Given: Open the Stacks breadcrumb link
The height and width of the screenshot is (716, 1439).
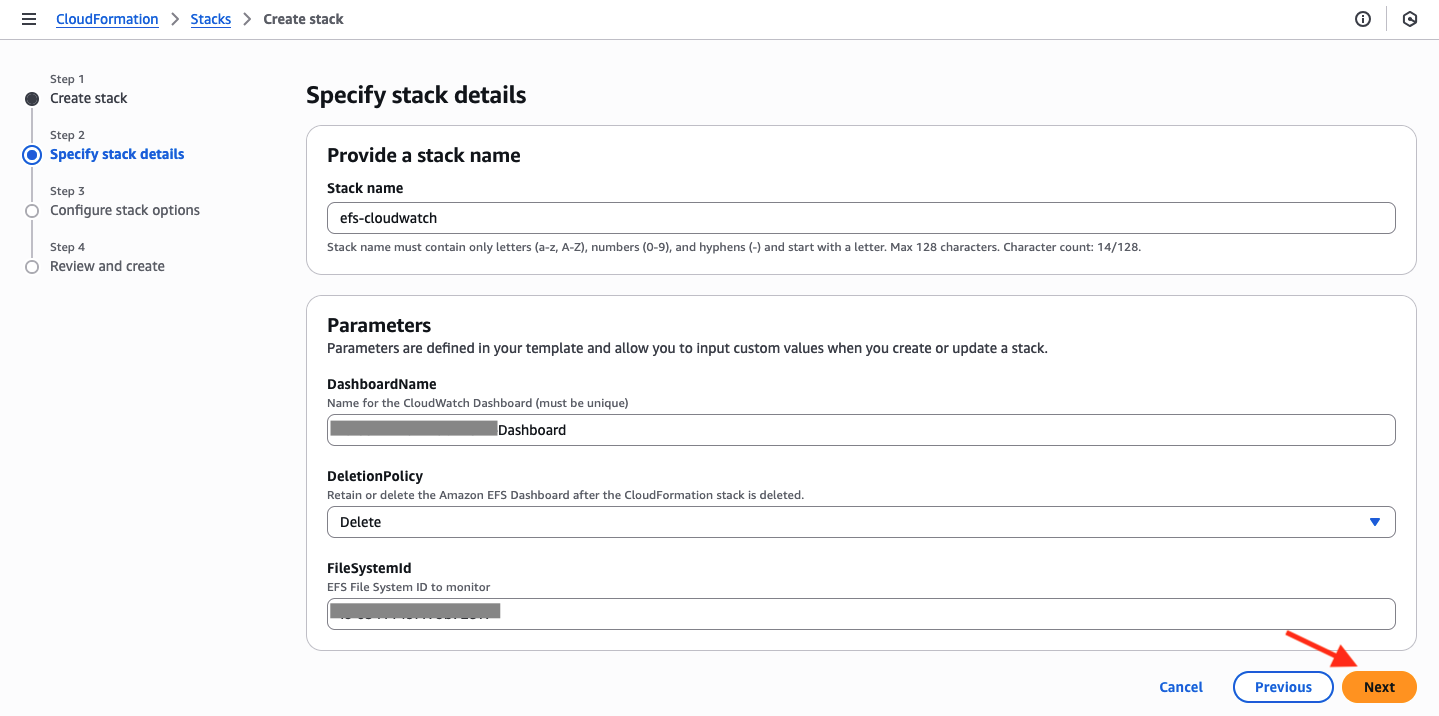Looking at the screenshot, I should click(210, 18).
